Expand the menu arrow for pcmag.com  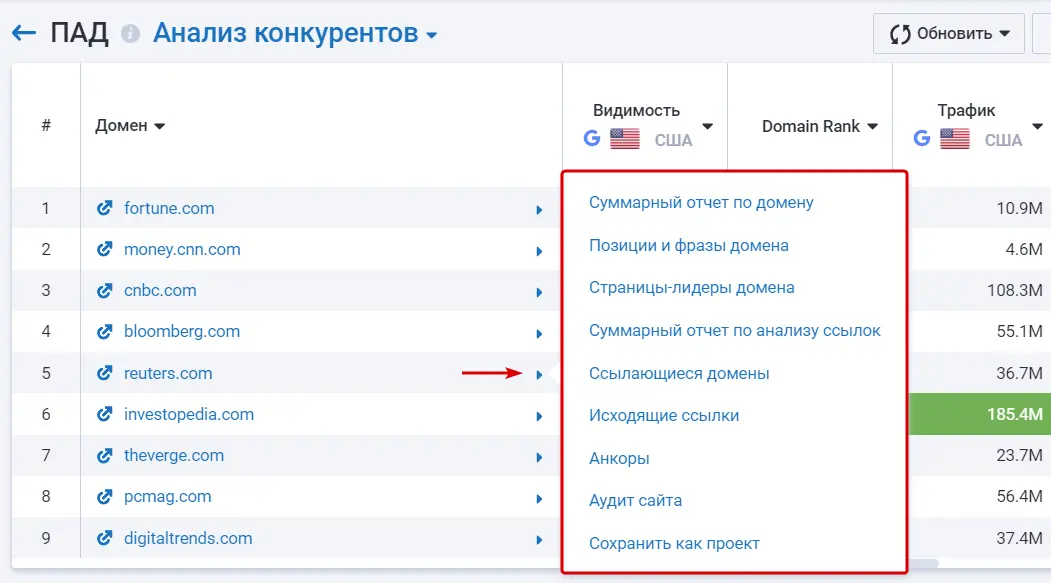(539, 499)
